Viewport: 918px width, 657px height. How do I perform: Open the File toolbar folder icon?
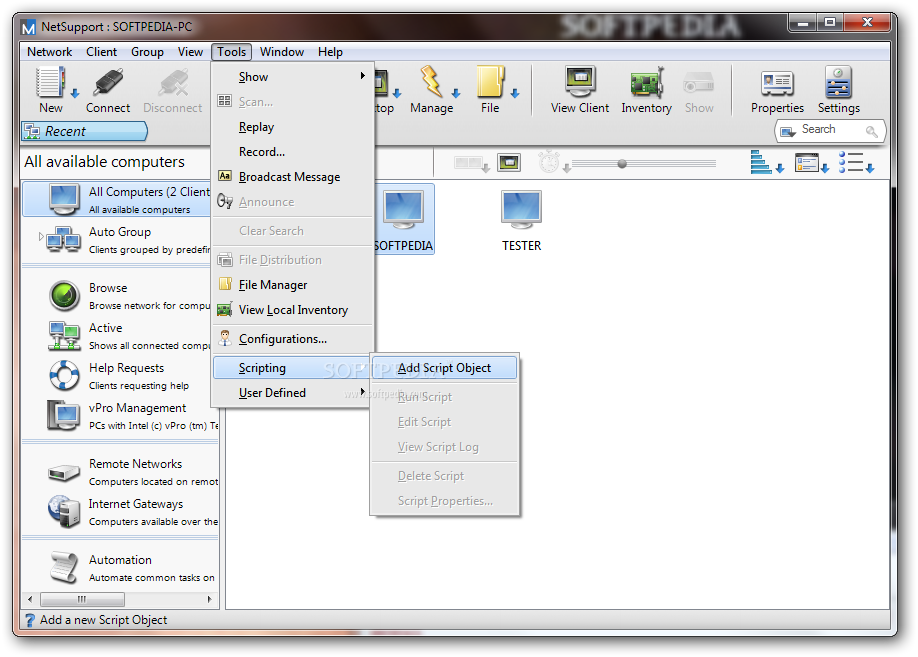pyautogui.click(x=490, y=82)
